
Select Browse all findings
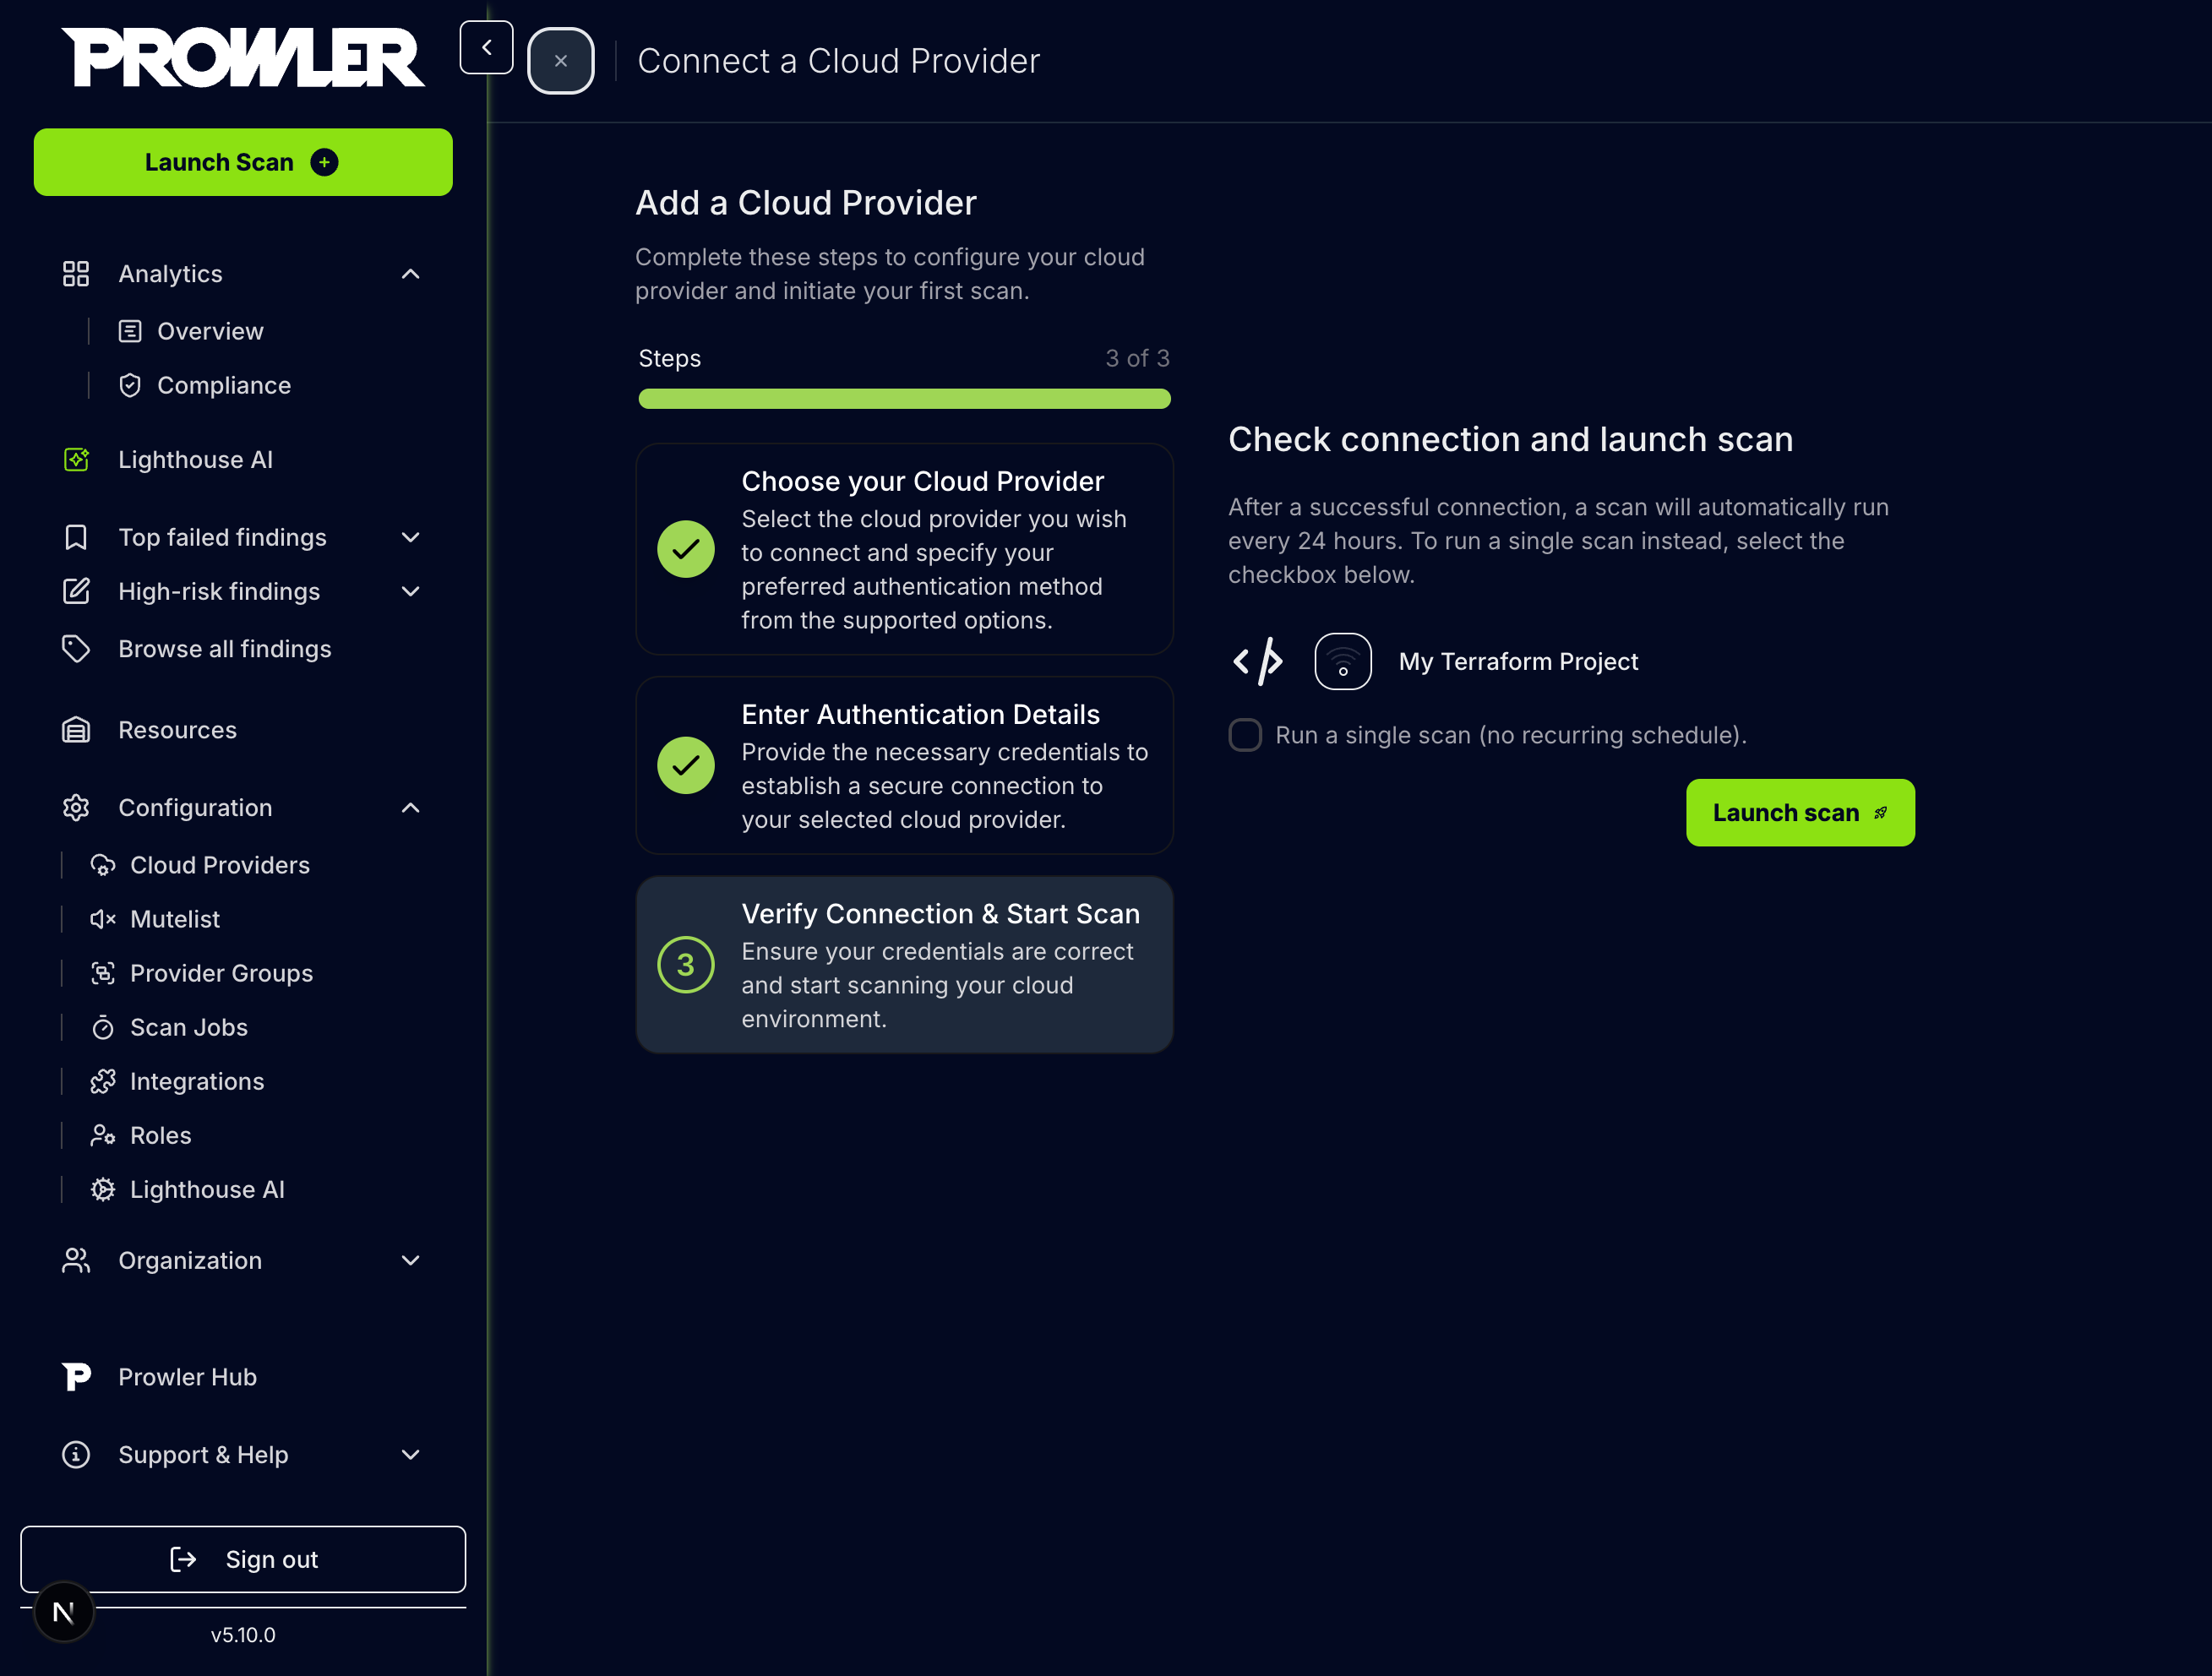[224, 648]
